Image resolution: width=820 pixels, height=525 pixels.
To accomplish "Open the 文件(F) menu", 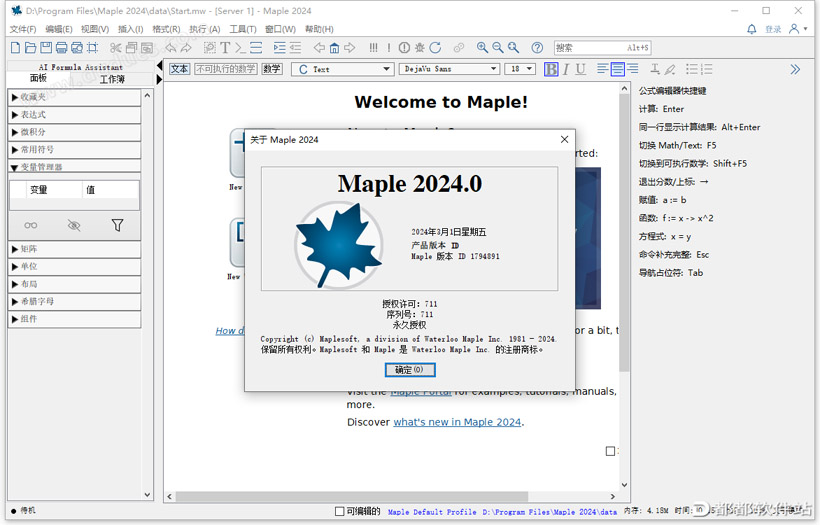I will pos(23,29).
